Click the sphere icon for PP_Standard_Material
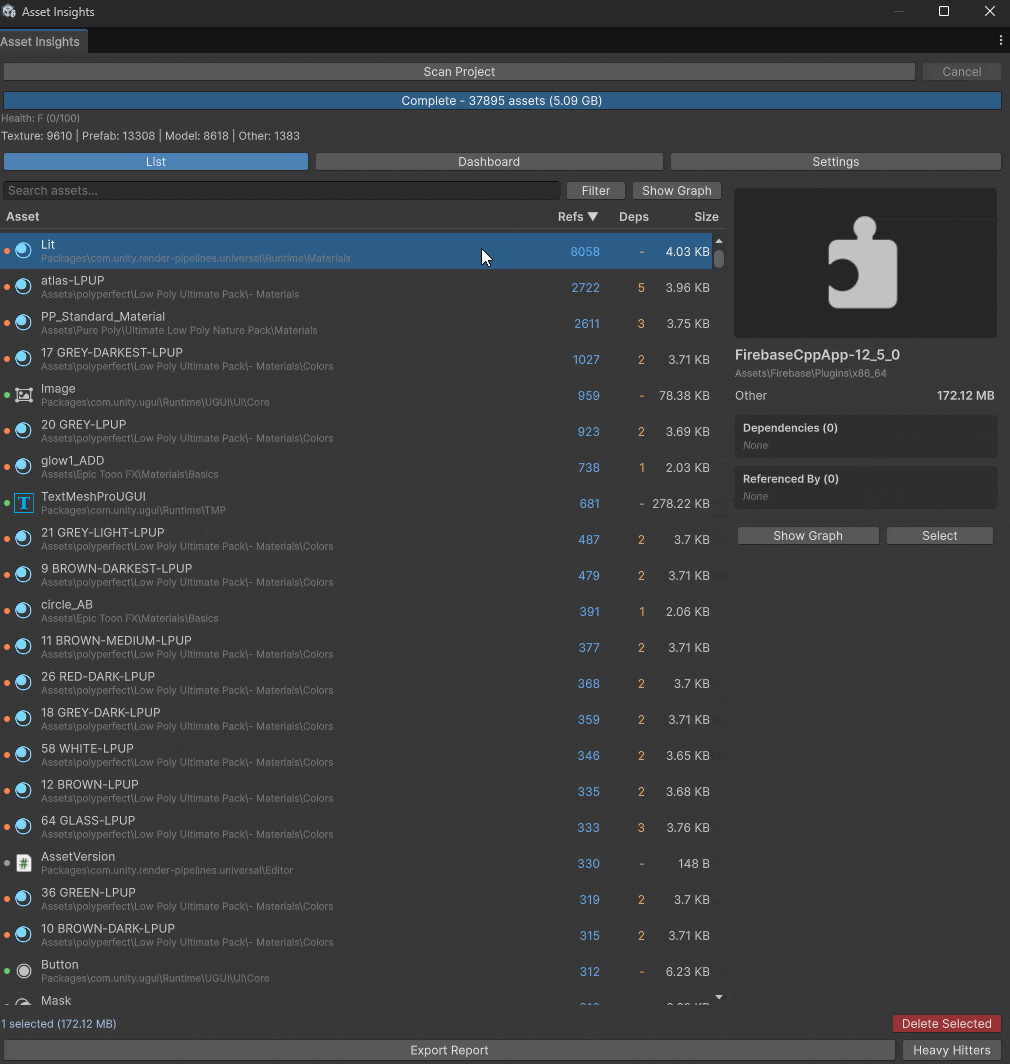 point(24,322)
